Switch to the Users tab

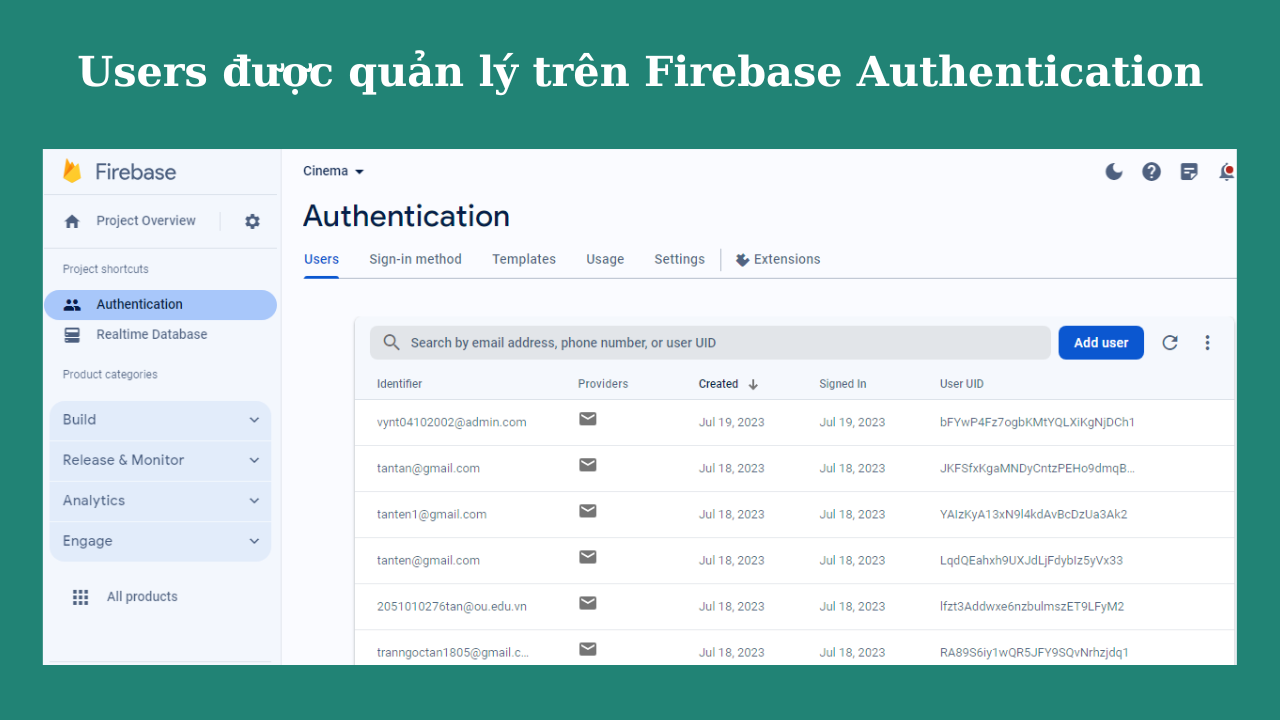pos(321,260)
